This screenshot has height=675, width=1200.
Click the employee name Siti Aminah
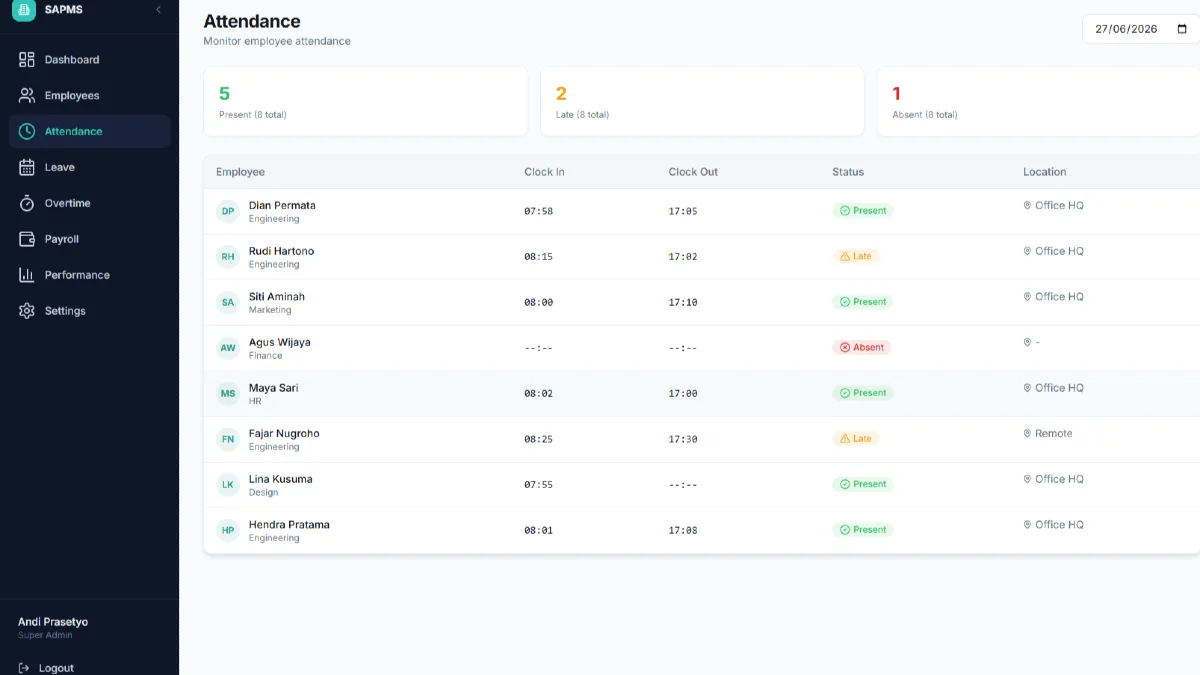(x=277, y=297)
